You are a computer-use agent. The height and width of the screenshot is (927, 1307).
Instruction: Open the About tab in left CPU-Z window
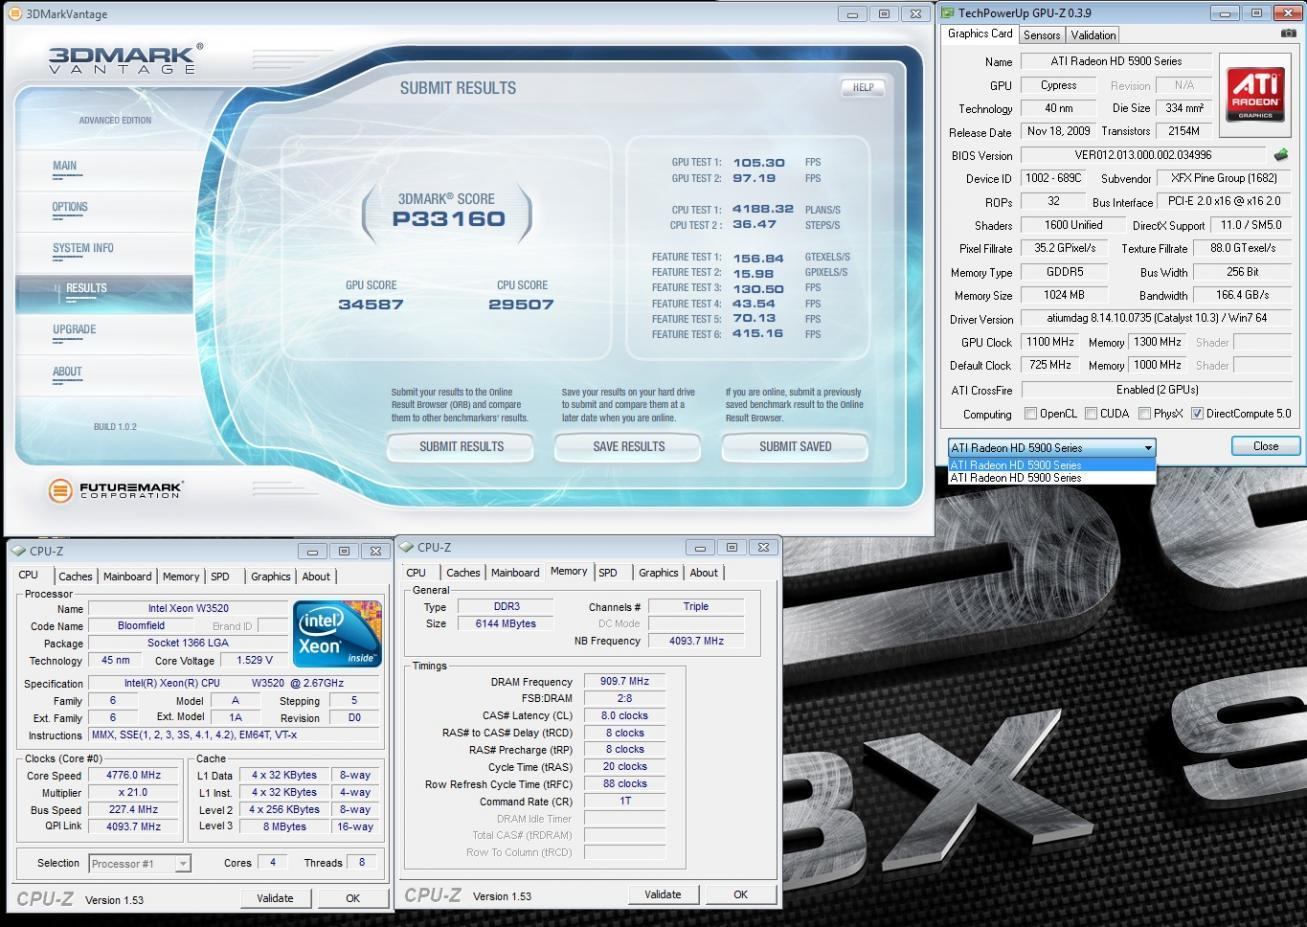(316, 576)
